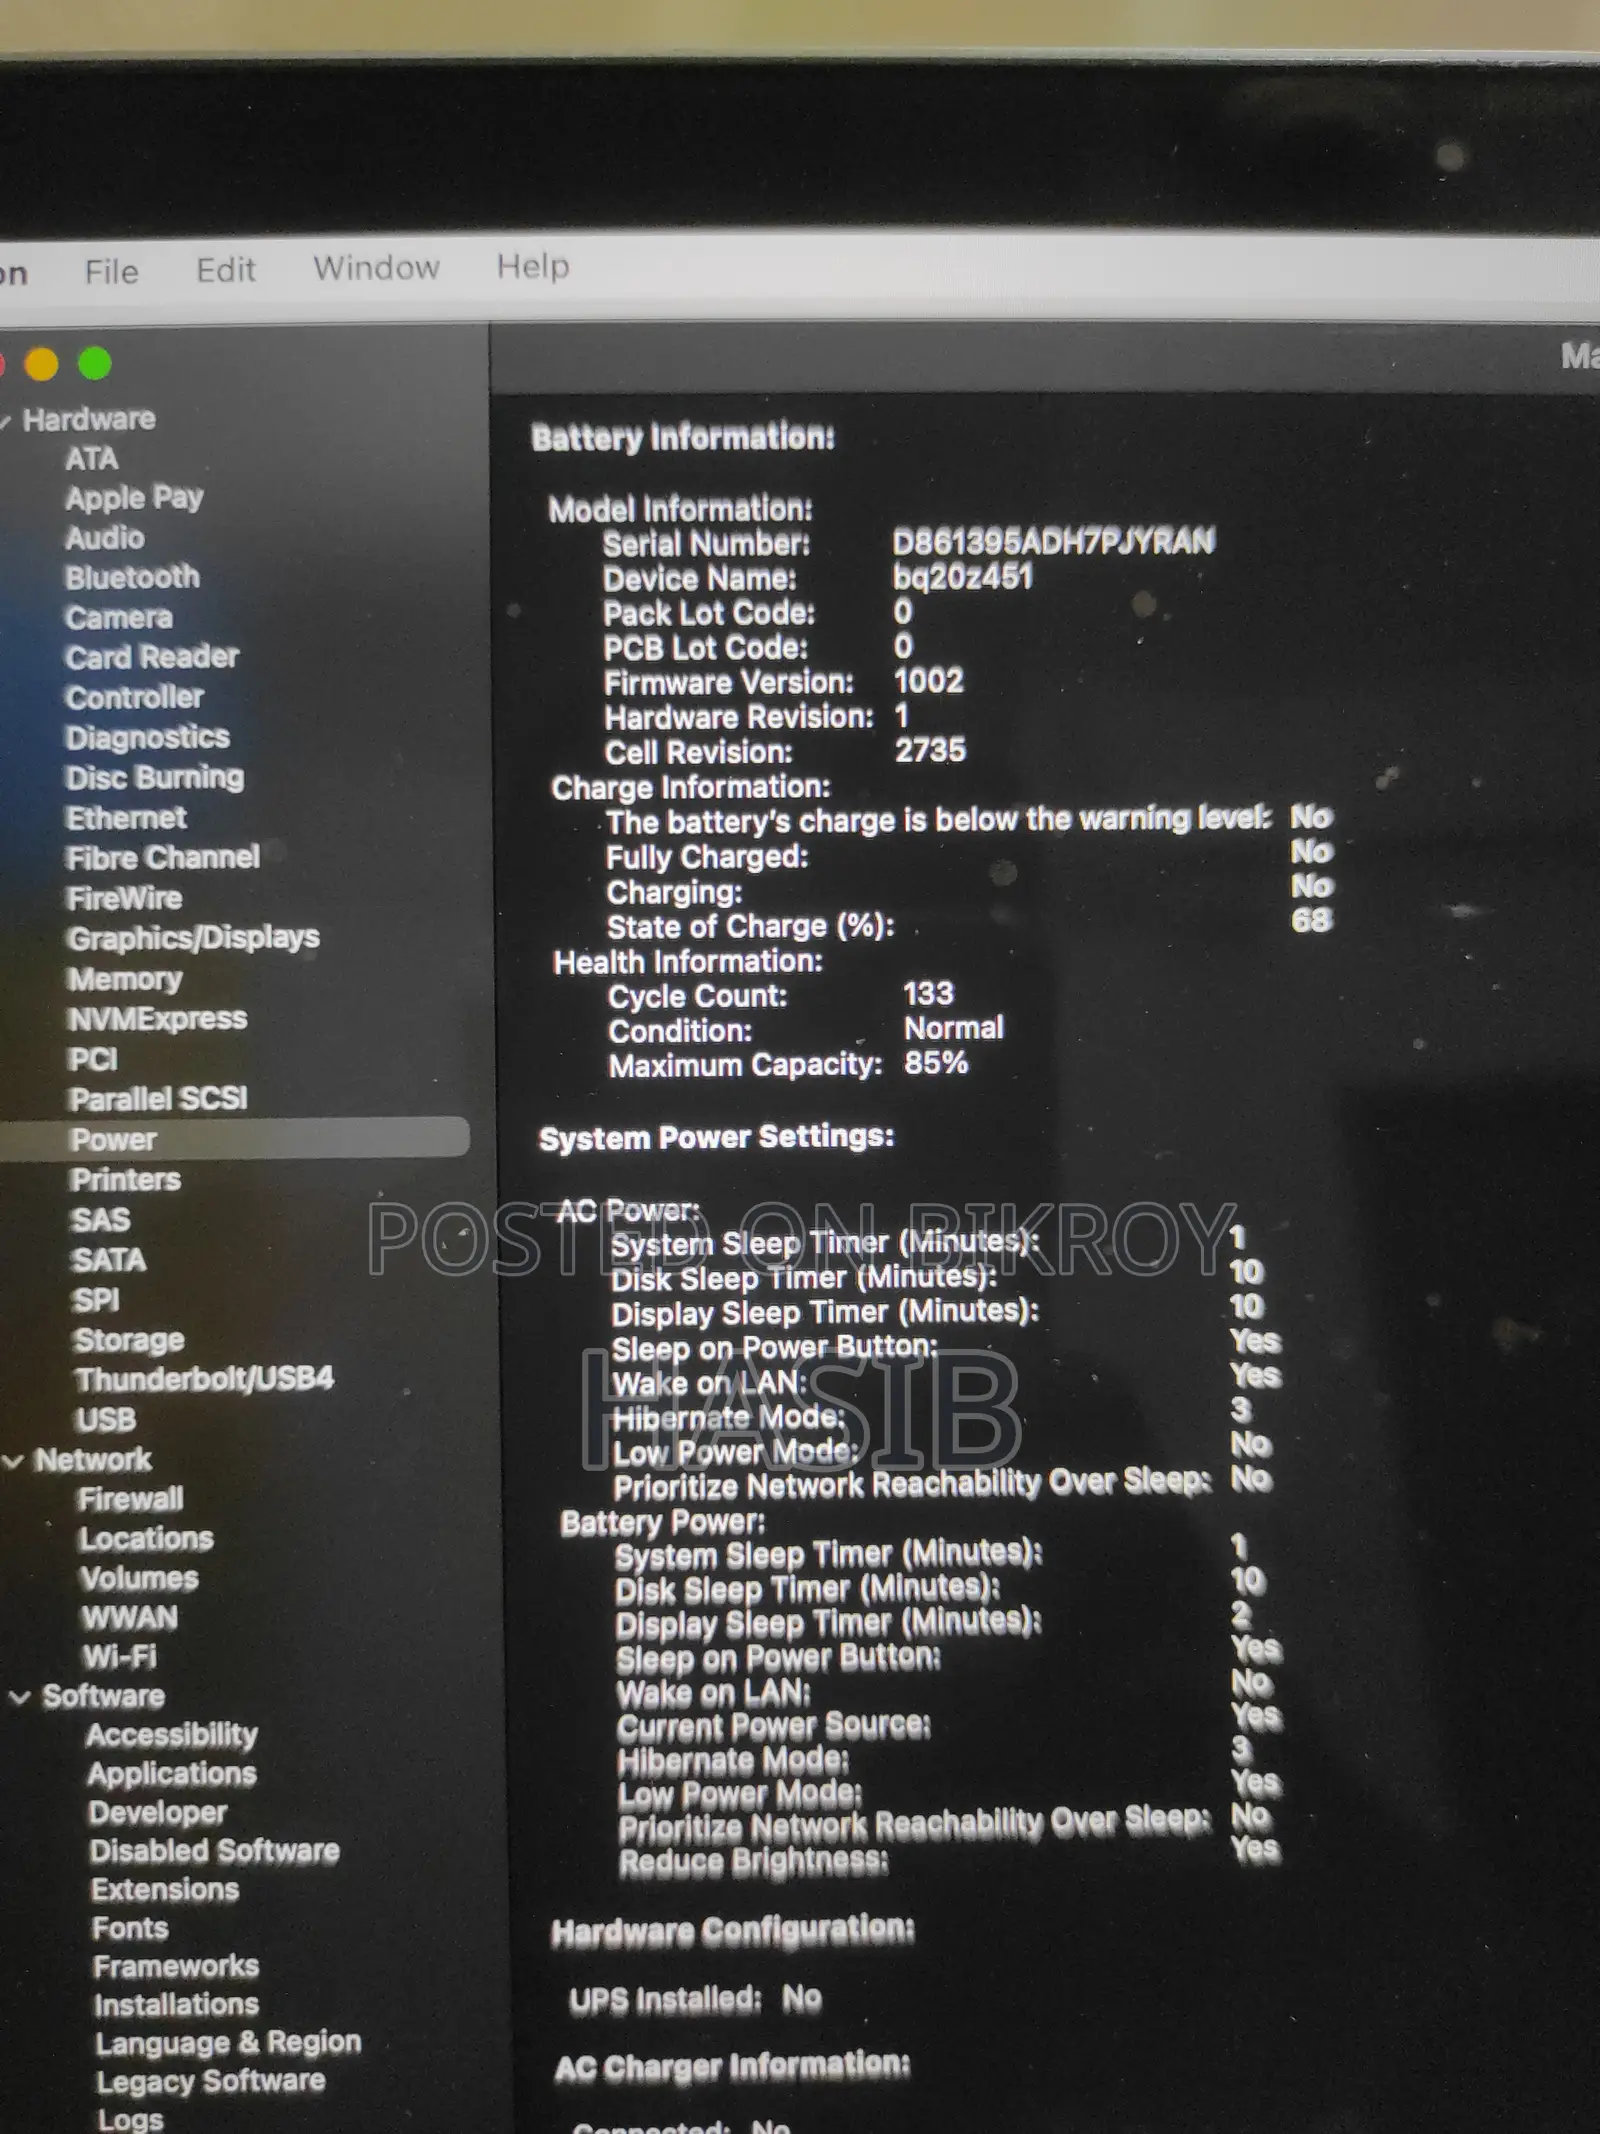Select SPI in the sidebar

pyautogui.click(x=96, y=1300)
